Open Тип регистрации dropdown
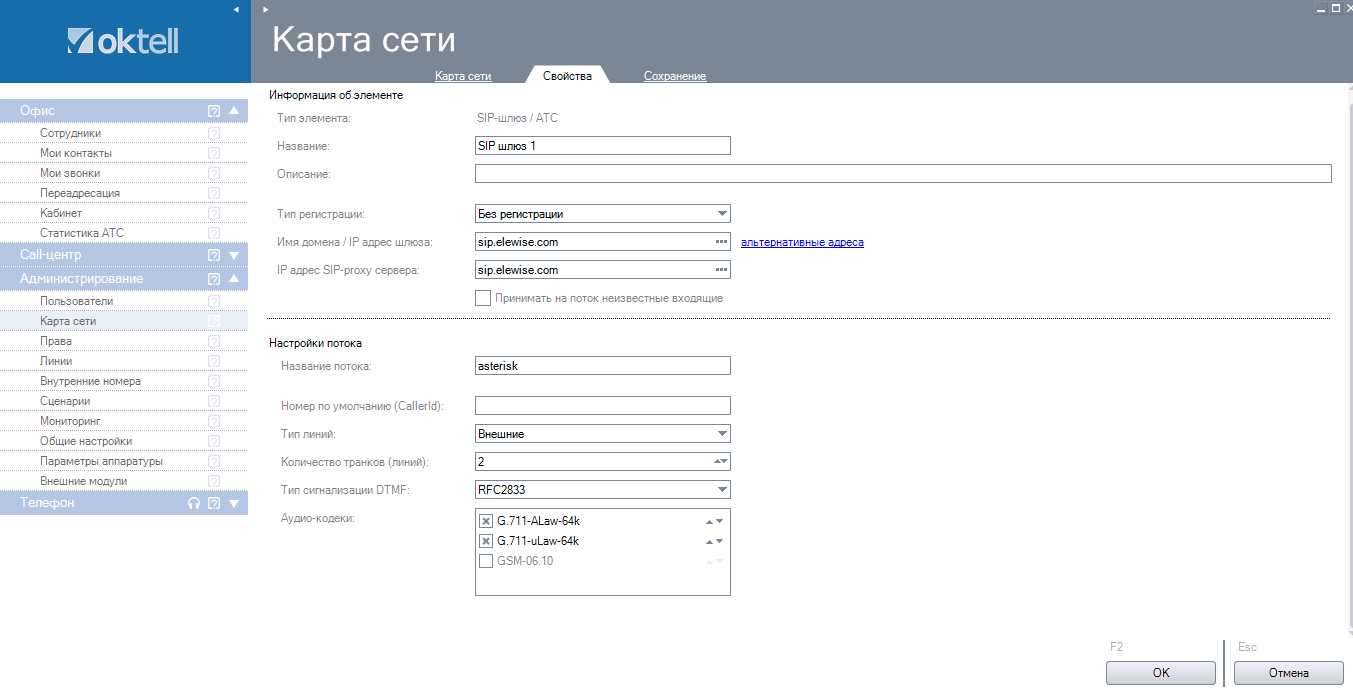 [x=721, y=214]
